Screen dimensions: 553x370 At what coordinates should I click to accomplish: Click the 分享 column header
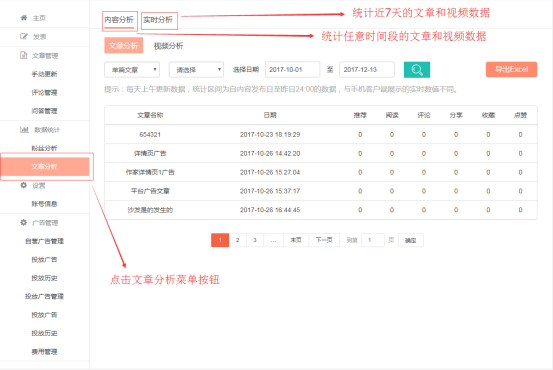pos(456,115)
